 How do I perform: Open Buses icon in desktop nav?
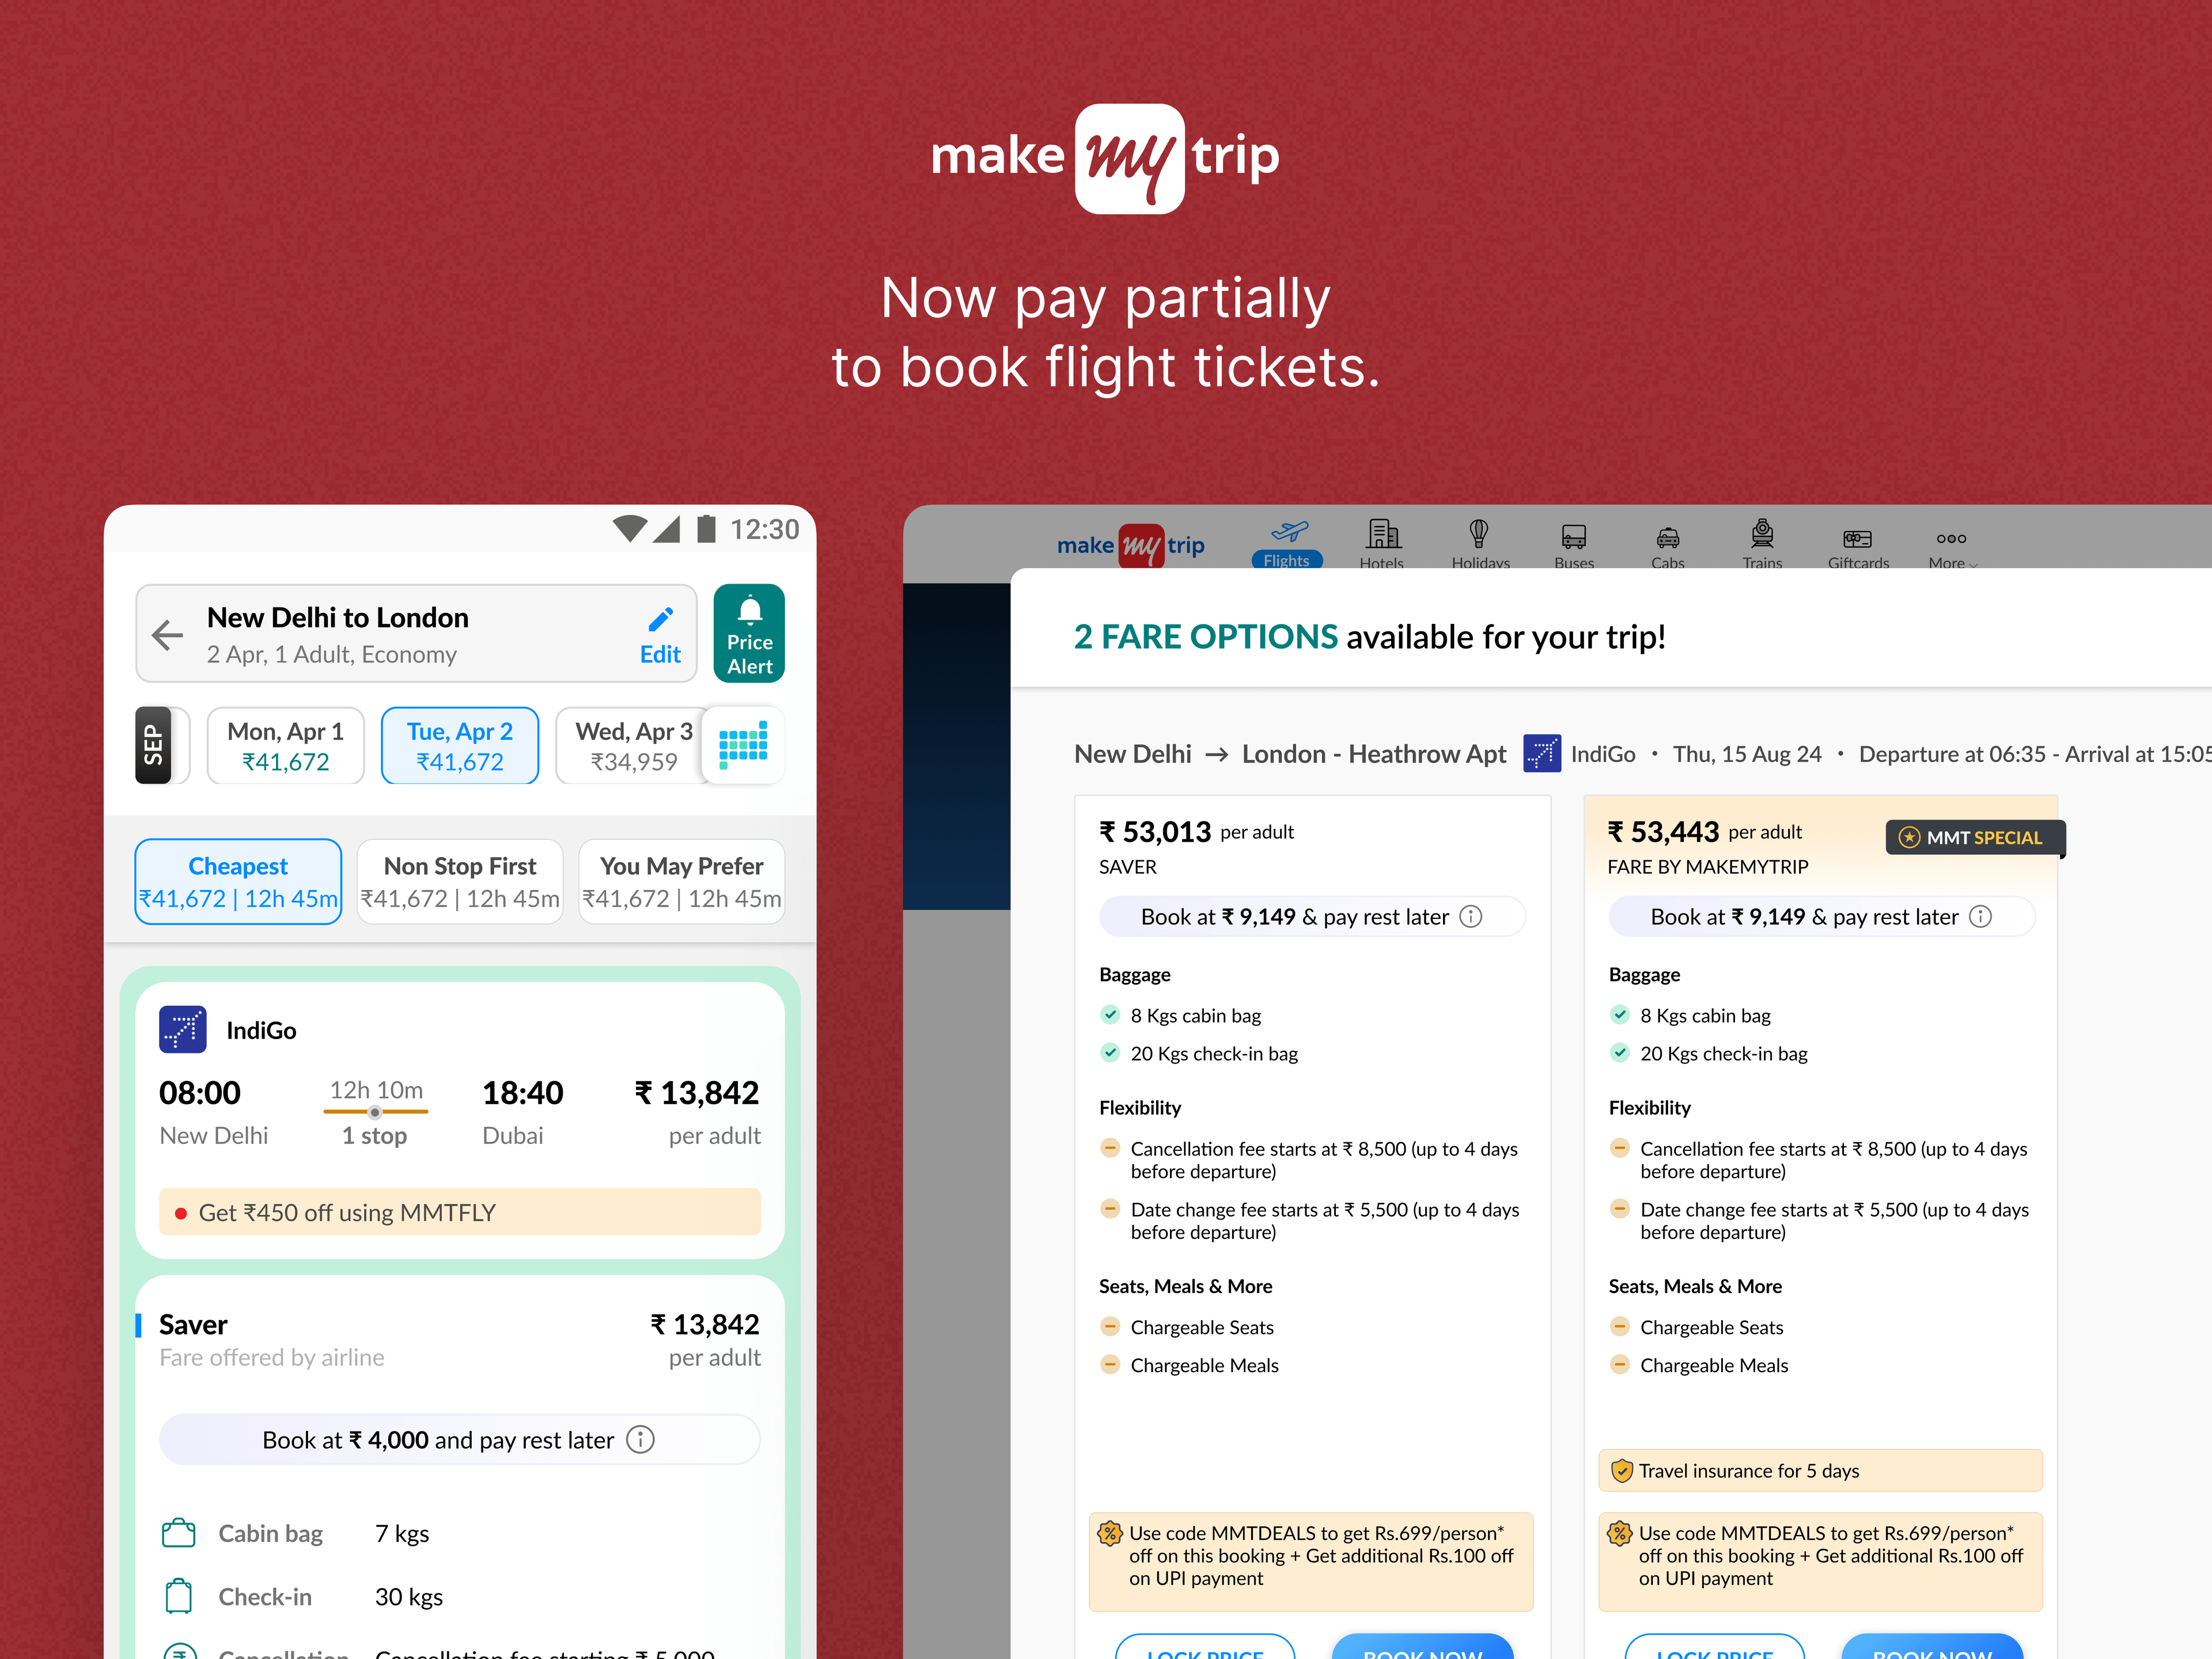[x=1574, y=537]
